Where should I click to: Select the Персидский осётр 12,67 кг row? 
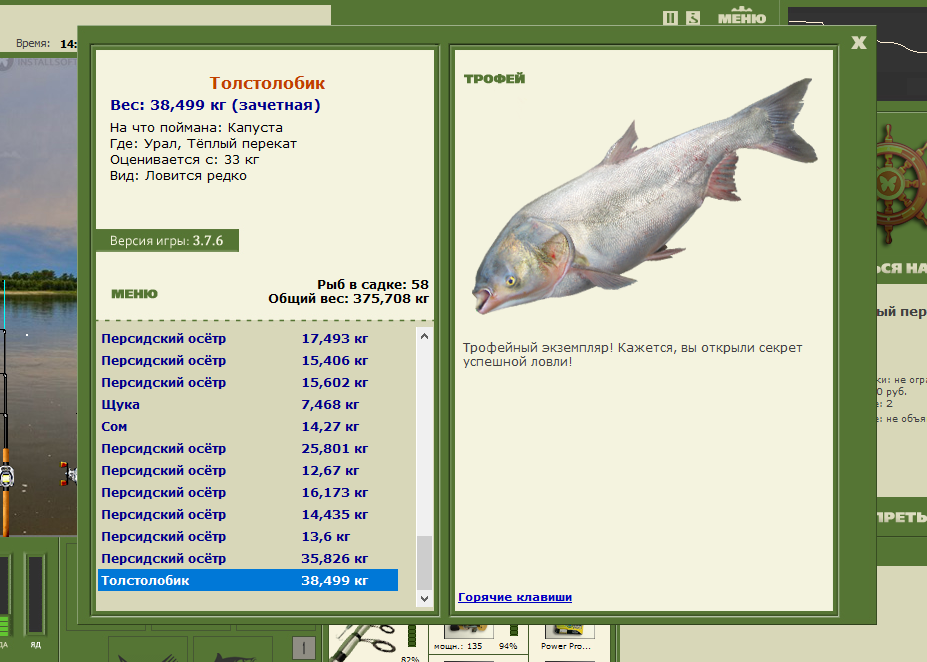coord(248,470)
